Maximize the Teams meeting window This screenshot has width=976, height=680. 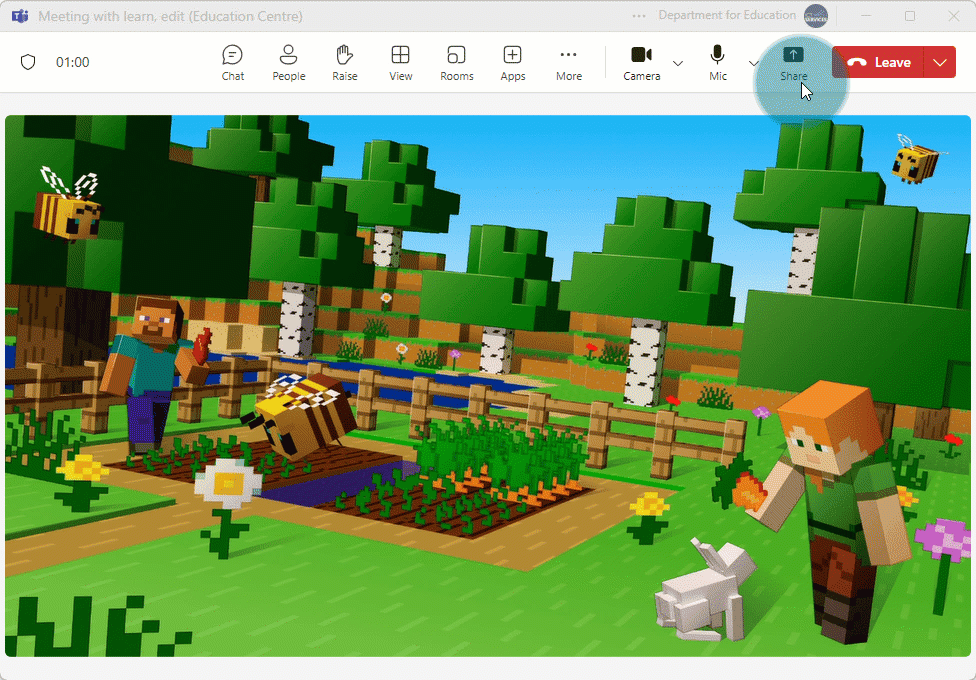pos(910,16)
